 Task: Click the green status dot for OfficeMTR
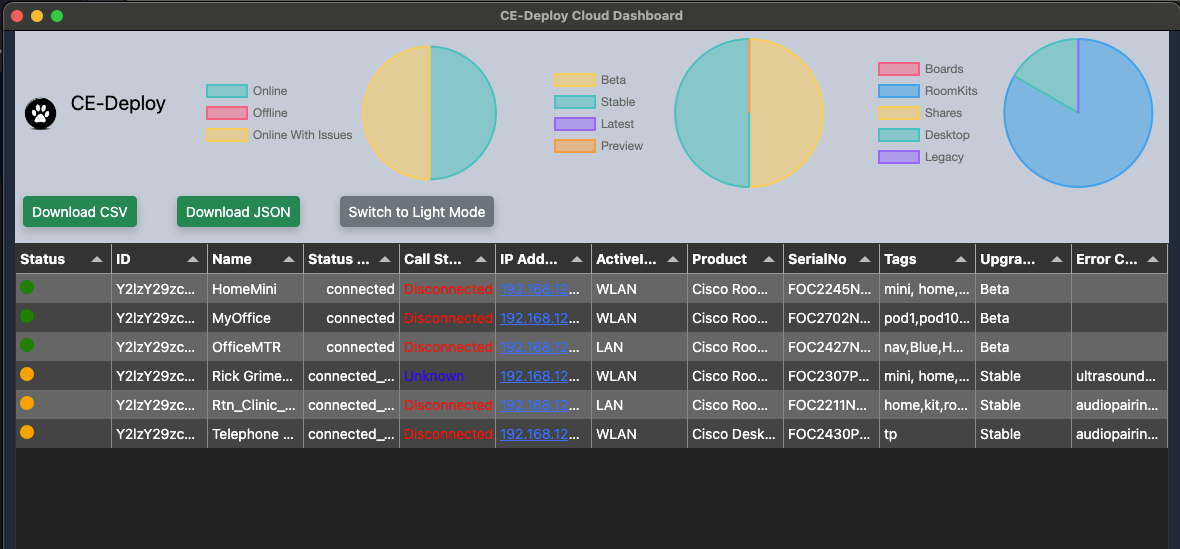(27, 346)
